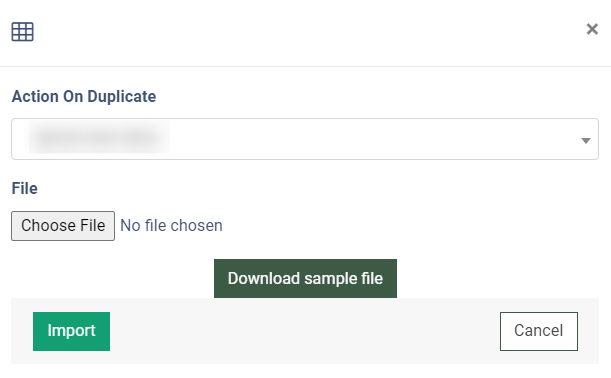Close the import dialog with the X
This screenshot has width=611, height=378.
(x=592, y=29)
